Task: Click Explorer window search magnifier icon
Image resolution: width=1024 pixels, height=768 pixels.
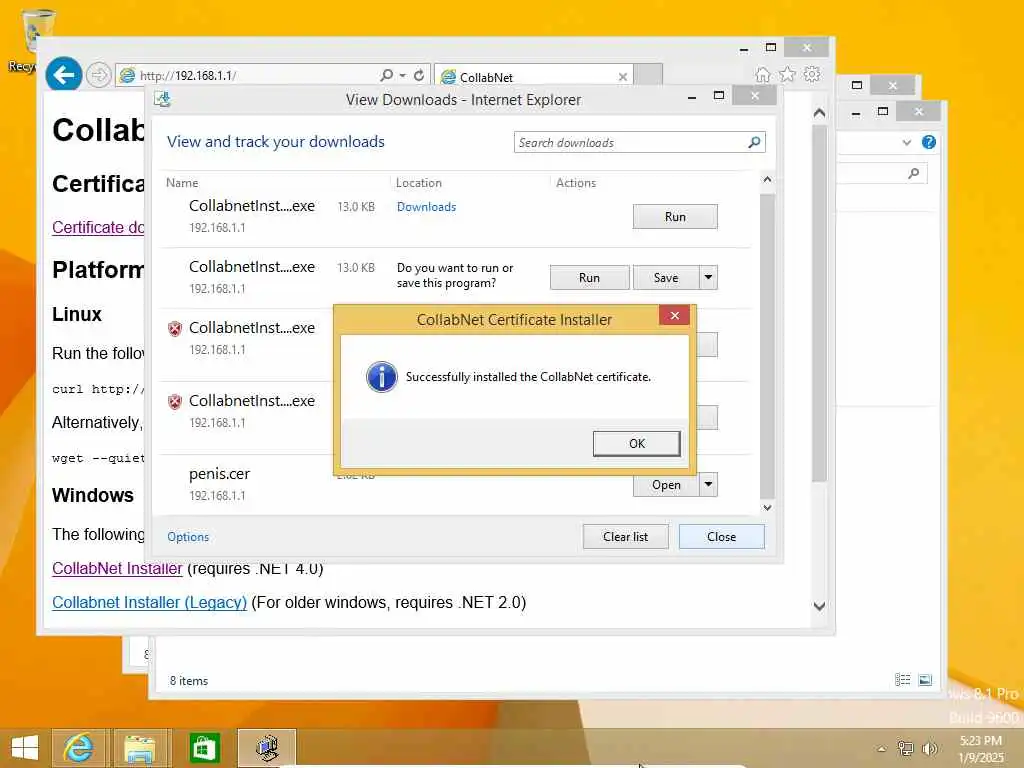Action: click(x=914, y=173)
